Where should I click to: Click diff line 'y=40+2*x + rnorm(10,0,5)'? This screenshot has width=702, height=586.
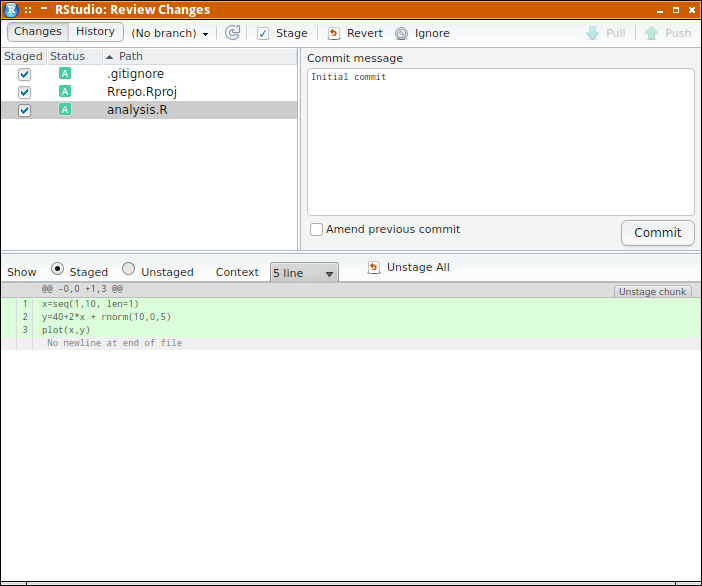pyautogui.click(x=107, y=317)
